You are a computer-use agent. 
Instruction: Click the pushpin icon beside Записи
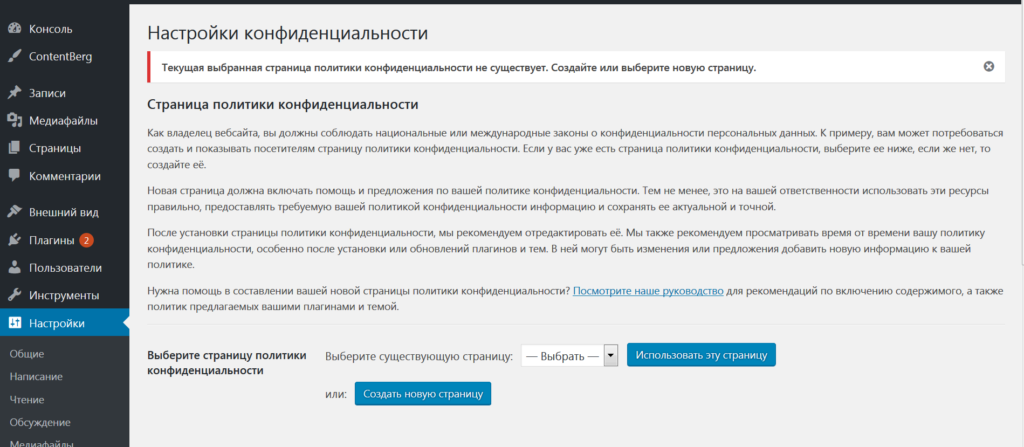14,93
